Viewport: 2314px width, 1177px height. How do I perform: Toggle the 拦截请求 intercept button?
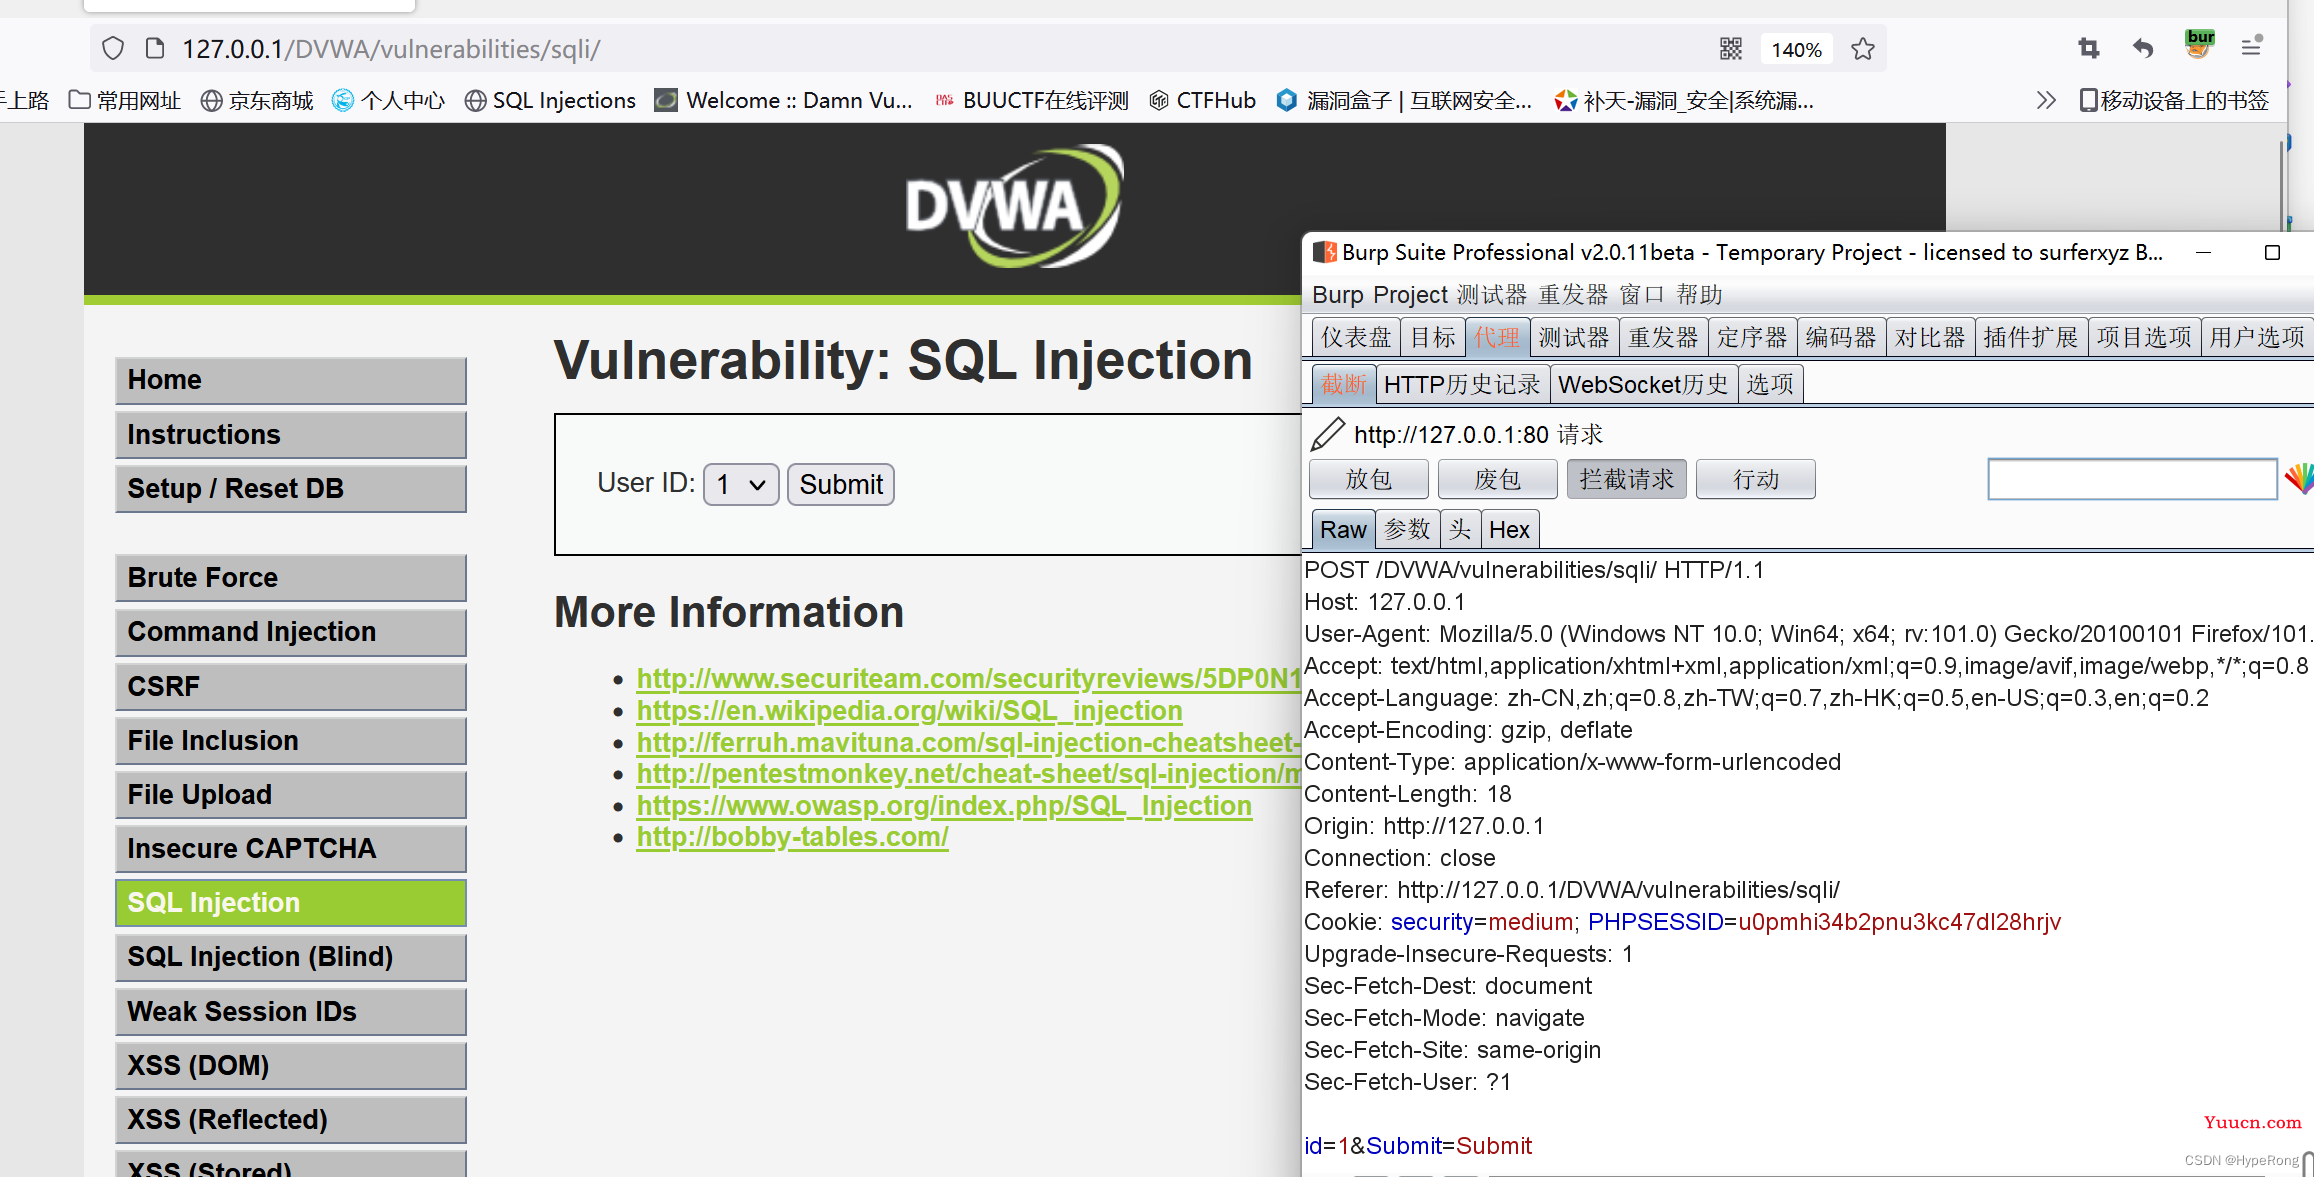[1627, 479]
